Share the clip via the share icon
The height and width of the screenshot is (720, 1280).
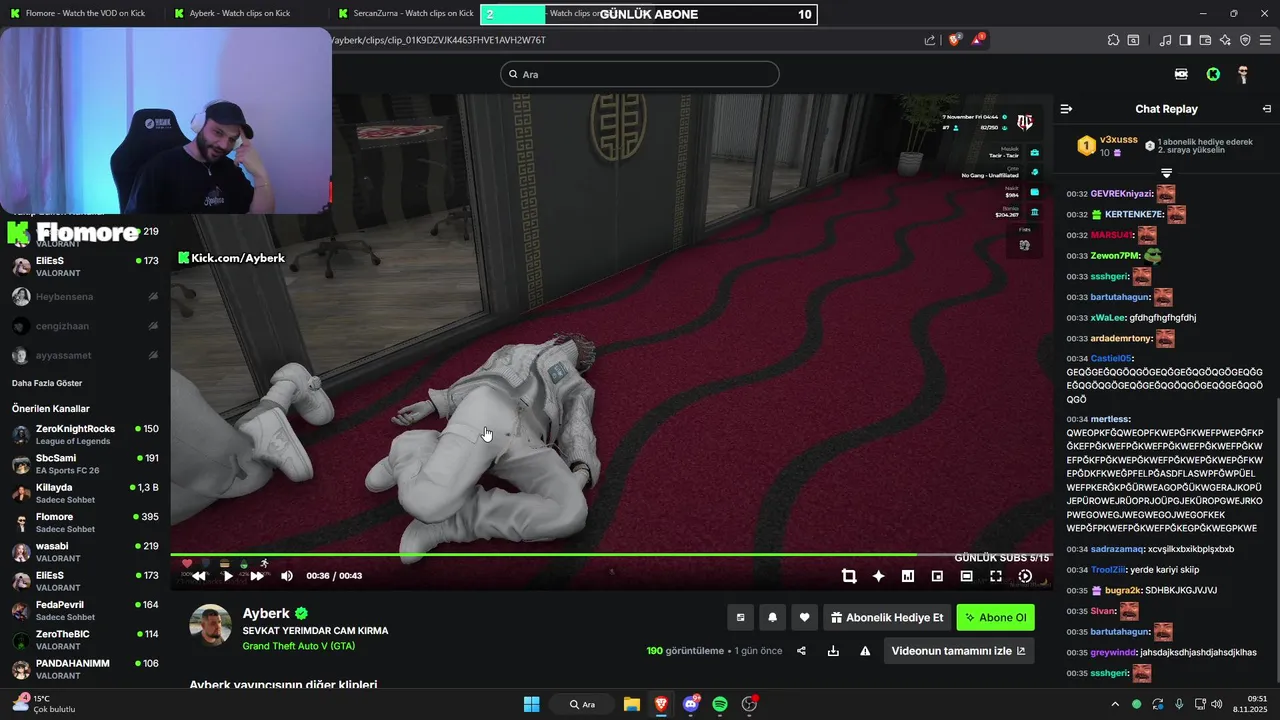point(801,651)
